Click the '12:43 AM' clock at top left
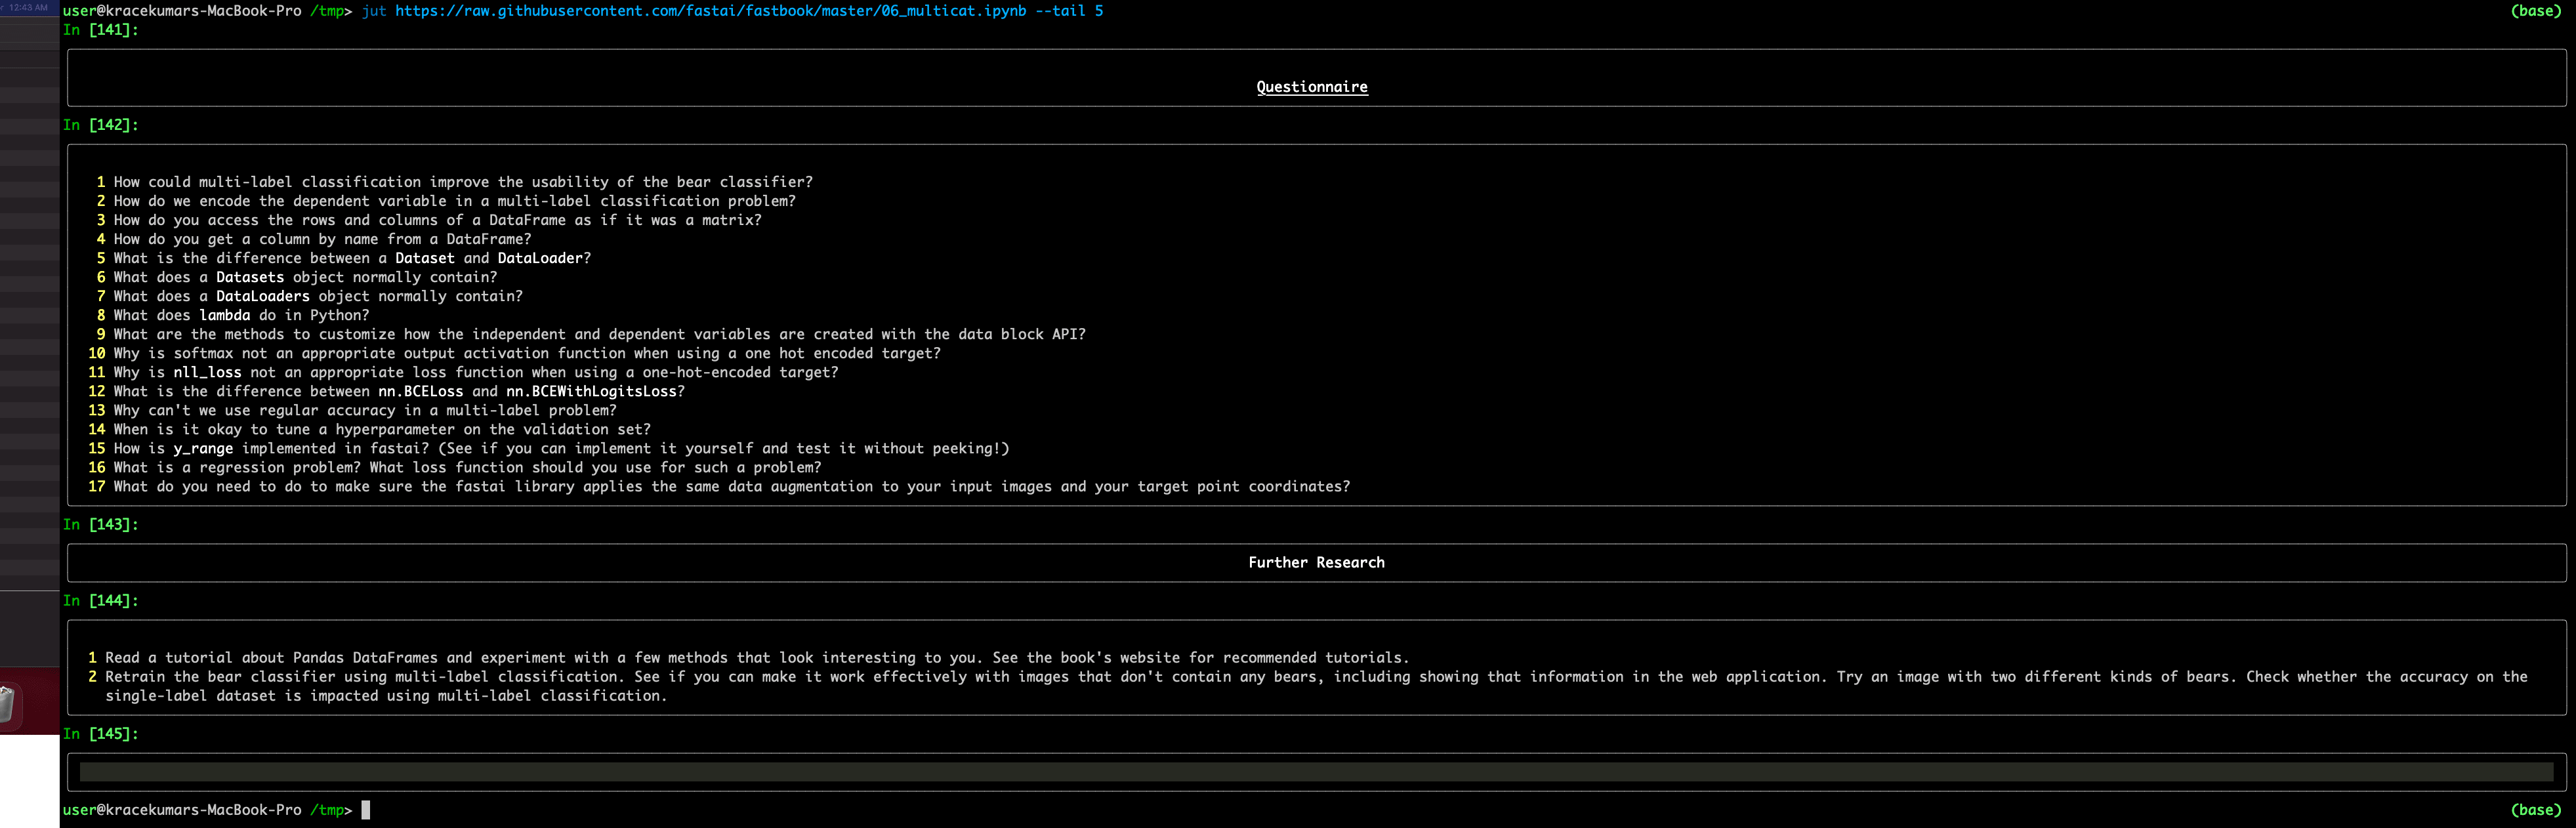 click(28, 7)
